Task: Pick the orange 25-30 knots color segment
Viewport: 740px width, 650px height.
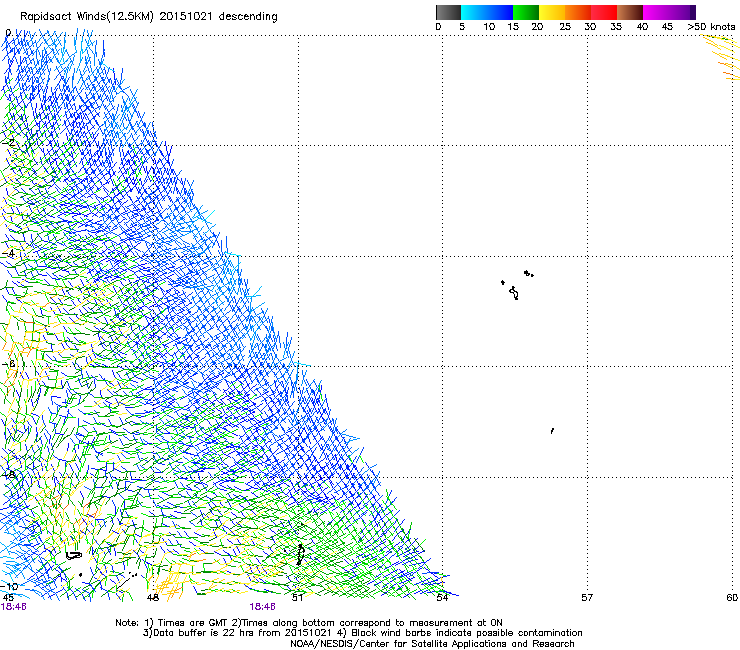Action: [578, 12]
